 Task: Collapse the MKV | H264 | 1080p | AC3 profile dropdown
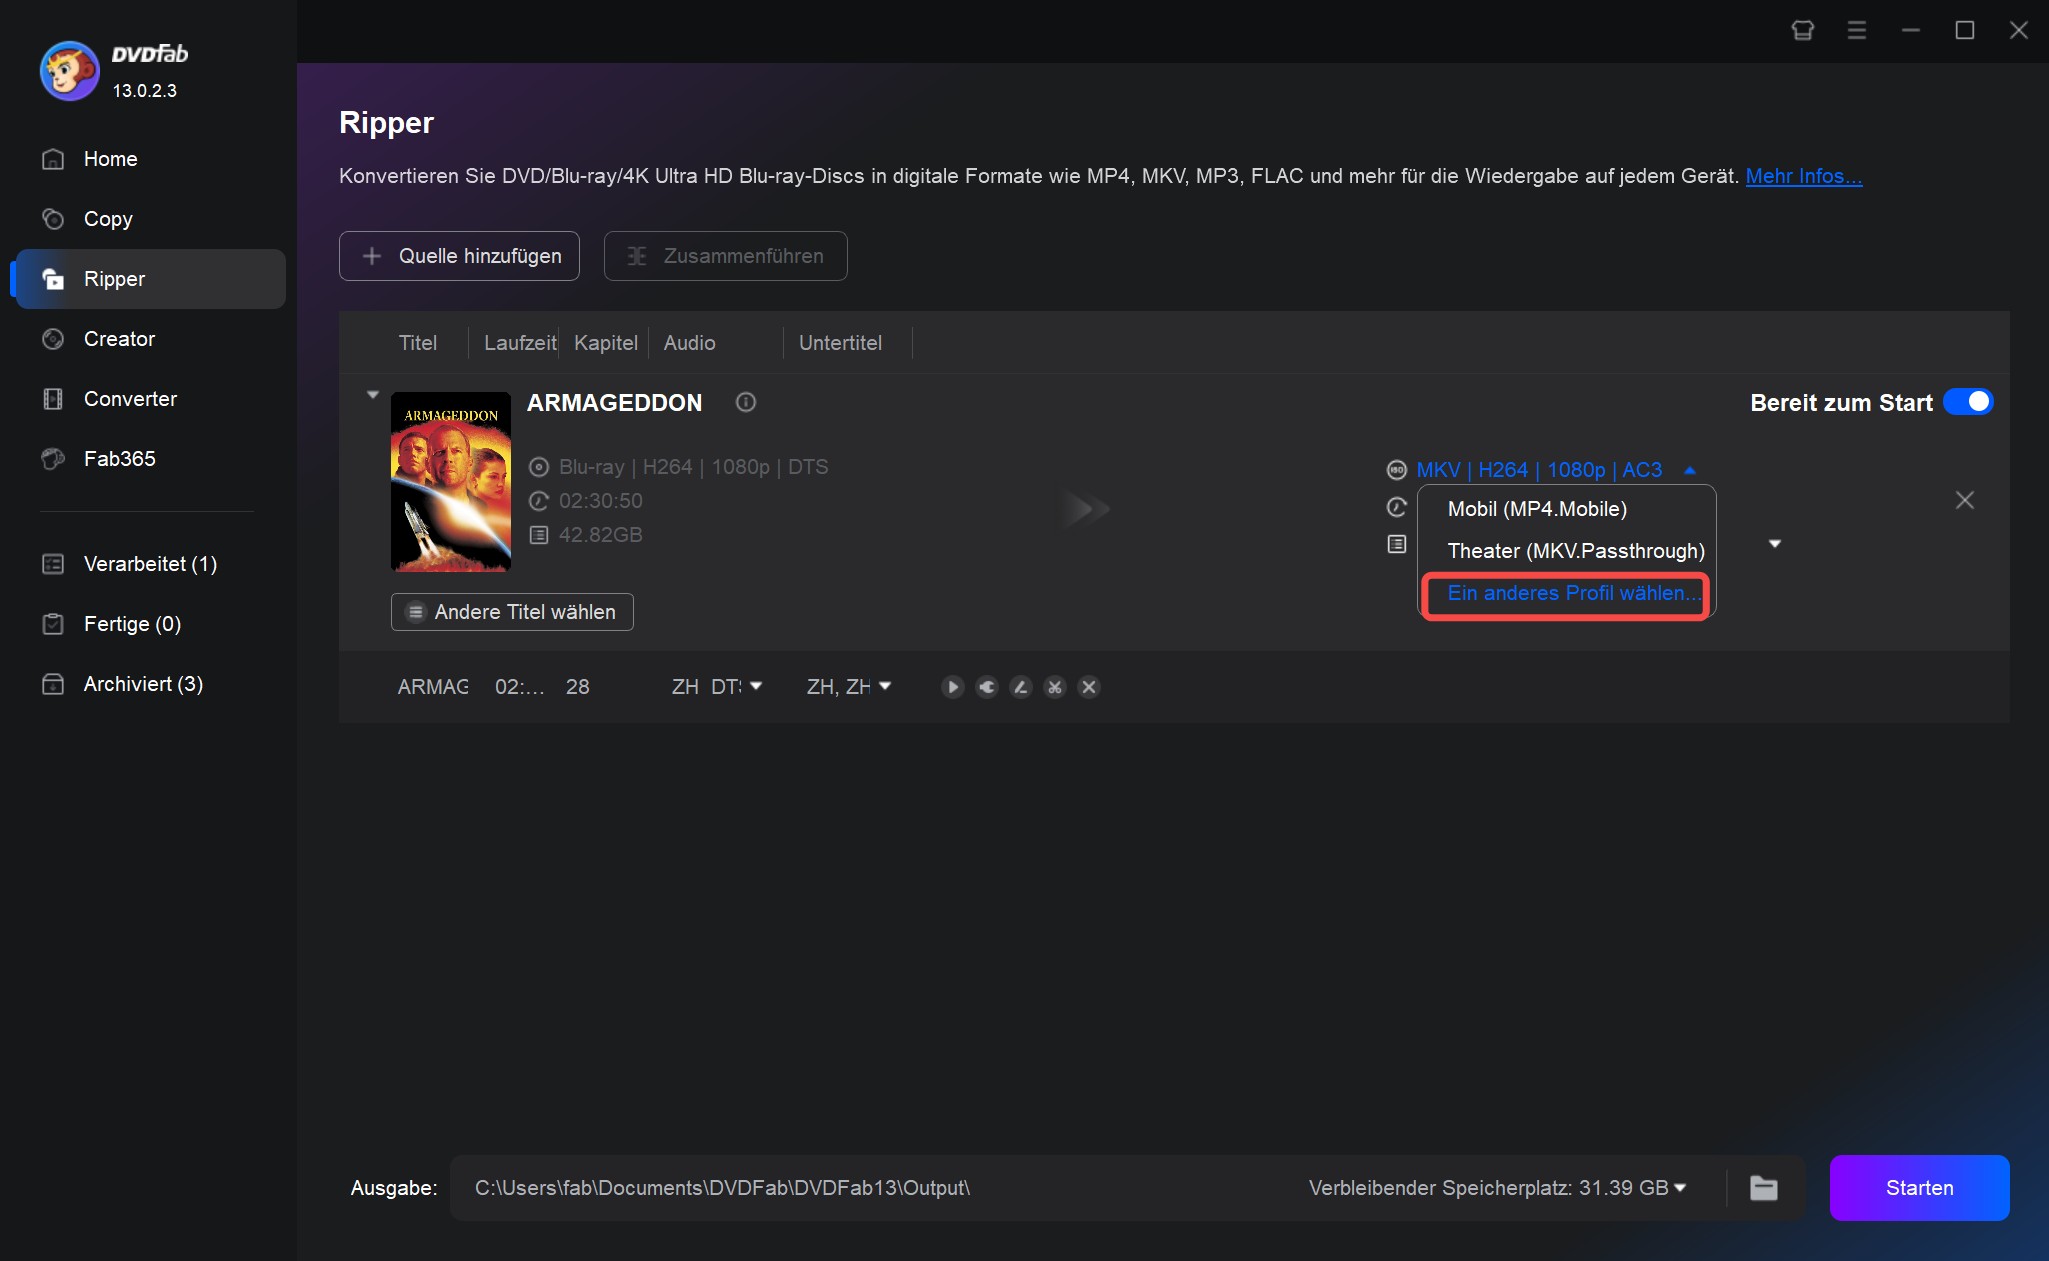click(x=1690, y=470)
